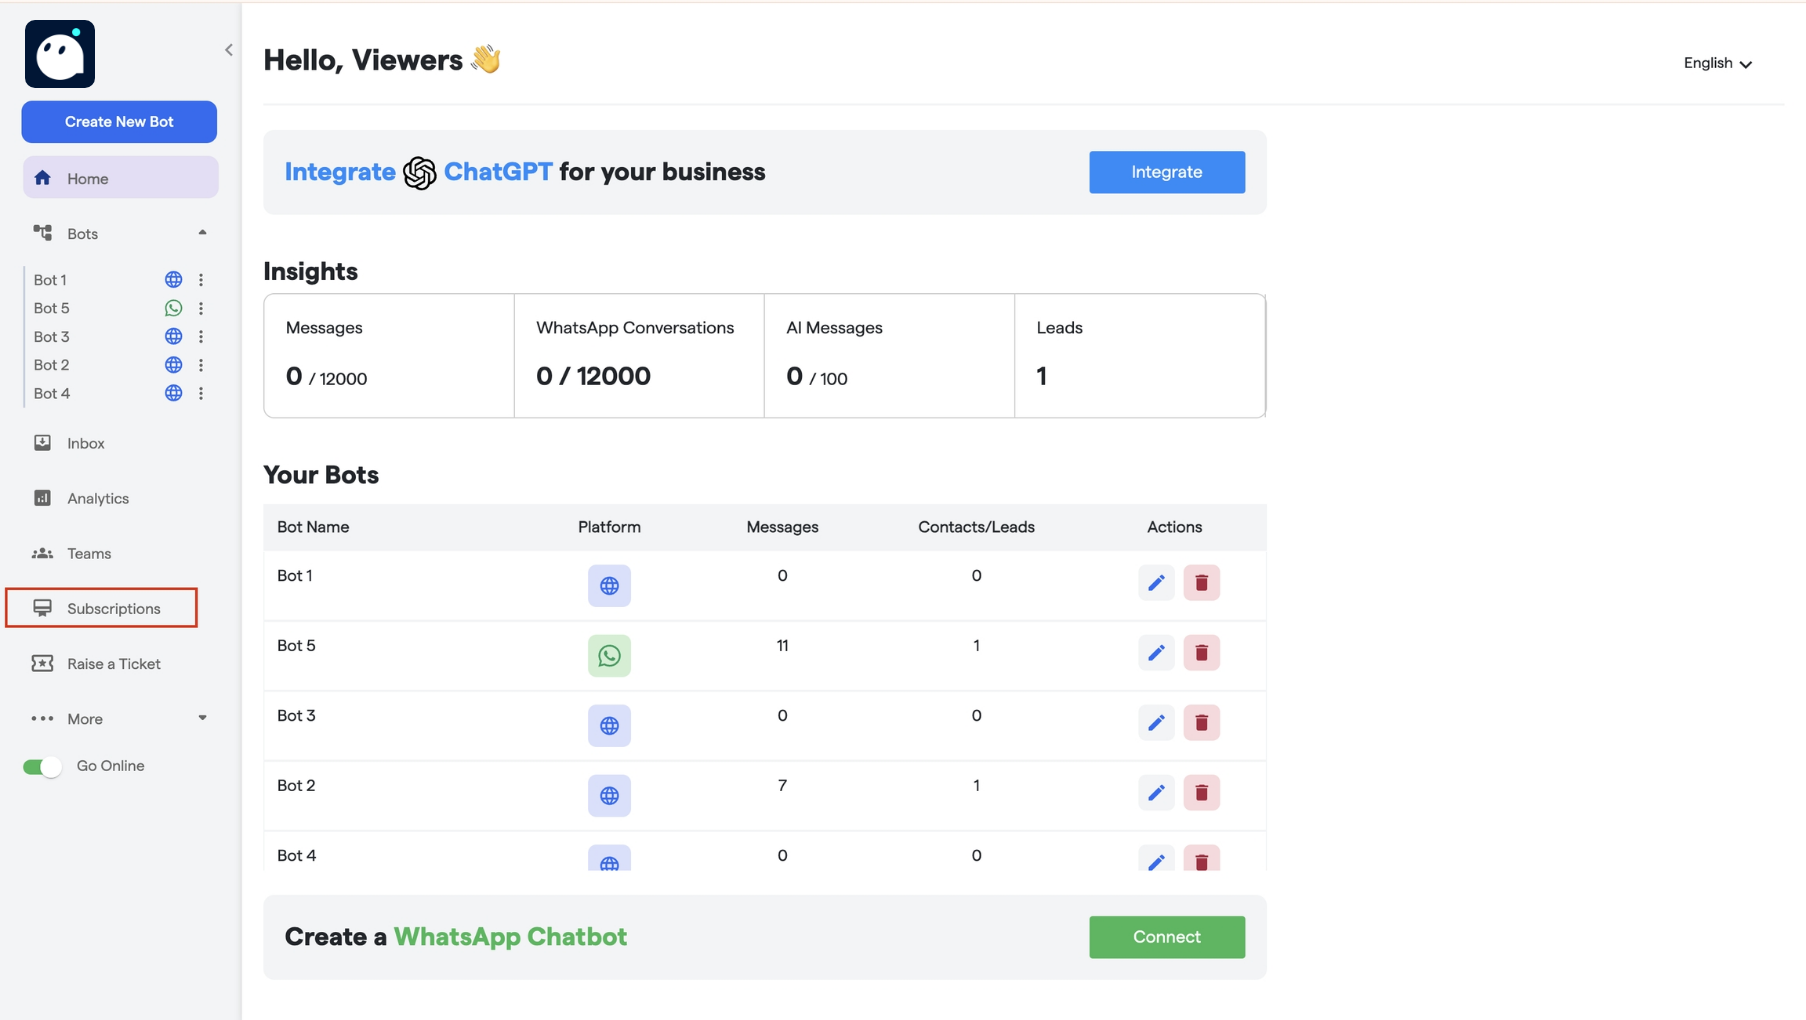Viewport: 1806px width, 1020px height.
Task: Open the three-dot menu beside Bot 5
Action: pos(202,308)
